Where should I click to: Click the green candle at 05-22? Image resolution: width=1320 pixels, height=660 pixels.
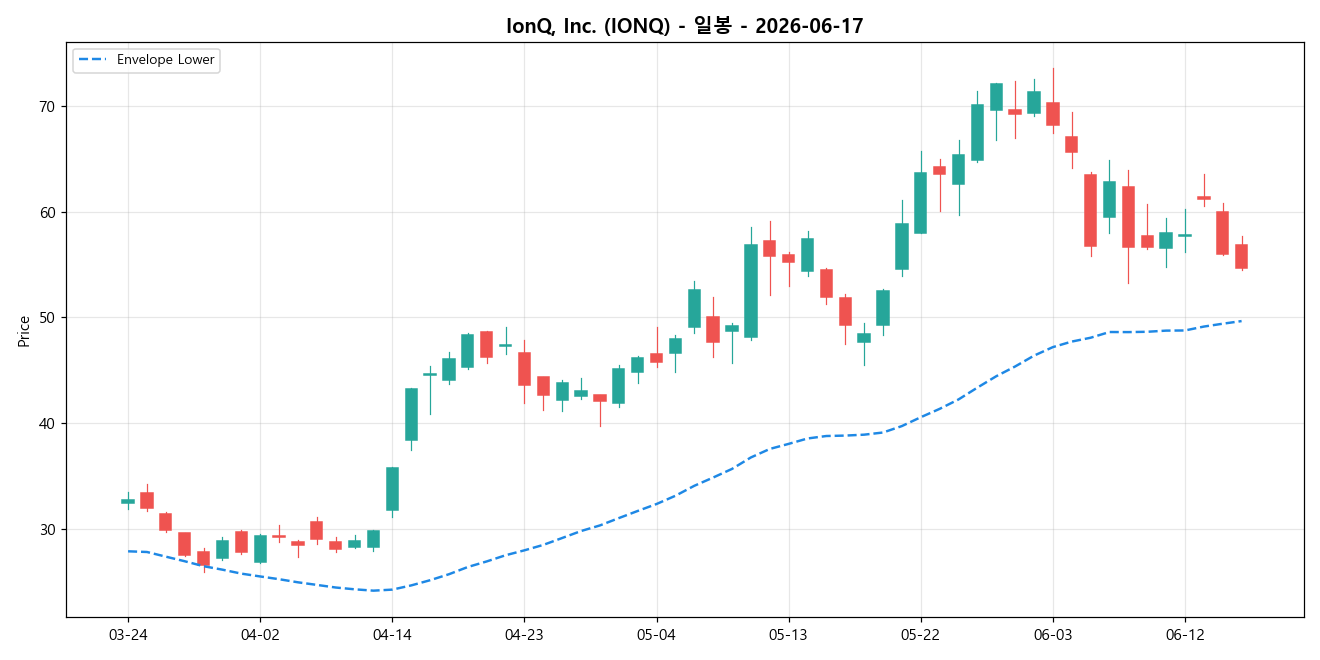[x=920, y=203]
